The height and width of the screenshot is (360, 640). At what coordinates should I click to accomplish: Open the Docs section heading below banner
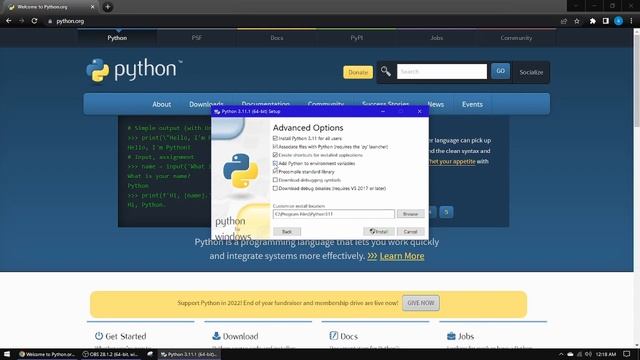[349, 336]
